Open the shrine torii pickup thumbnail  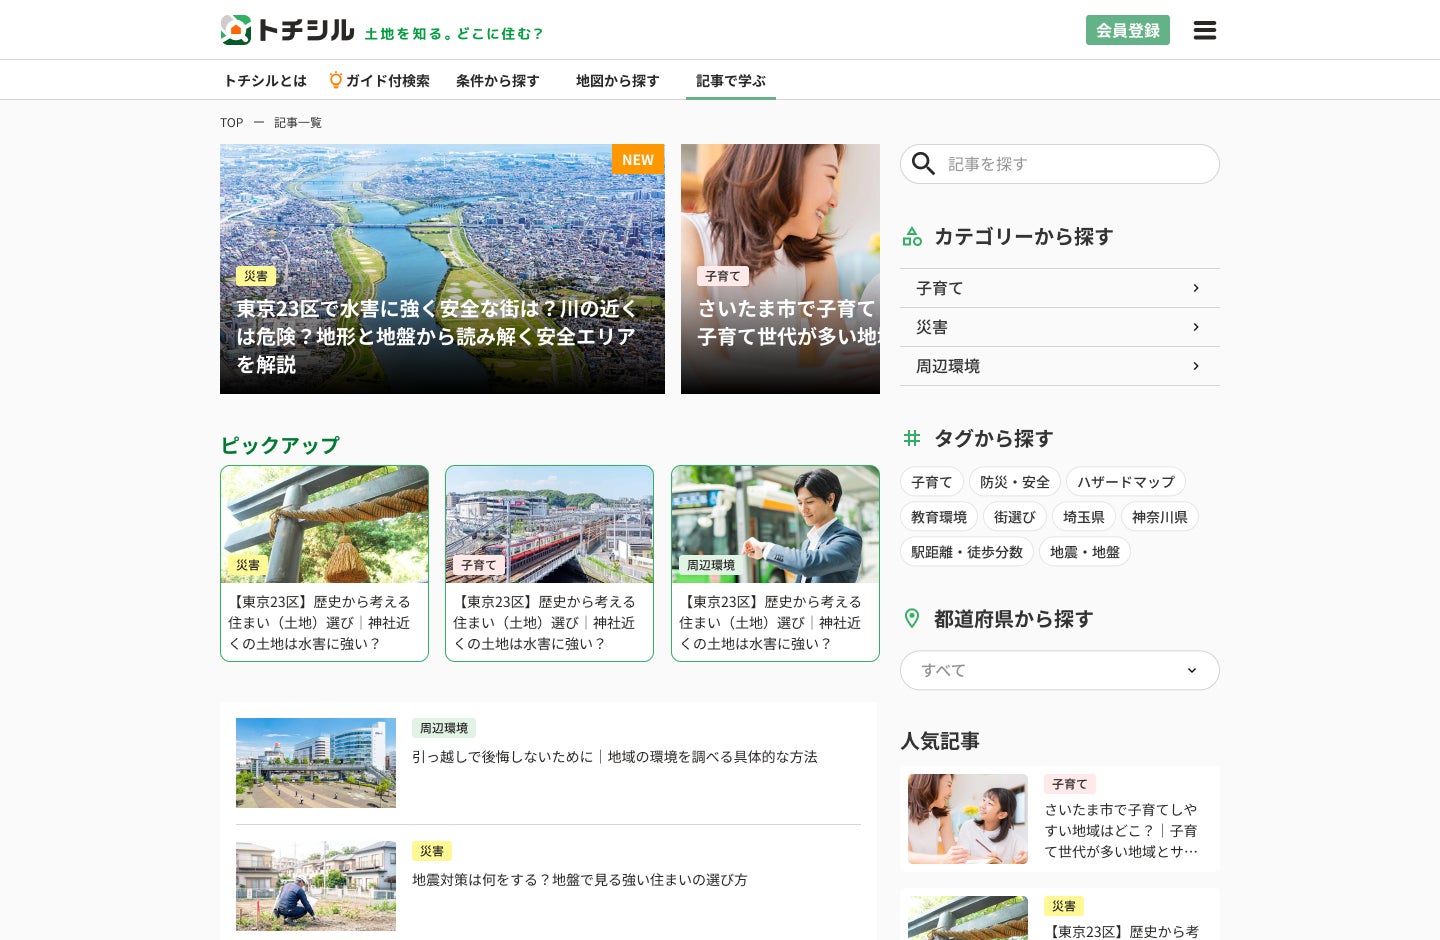pos(324,524)
